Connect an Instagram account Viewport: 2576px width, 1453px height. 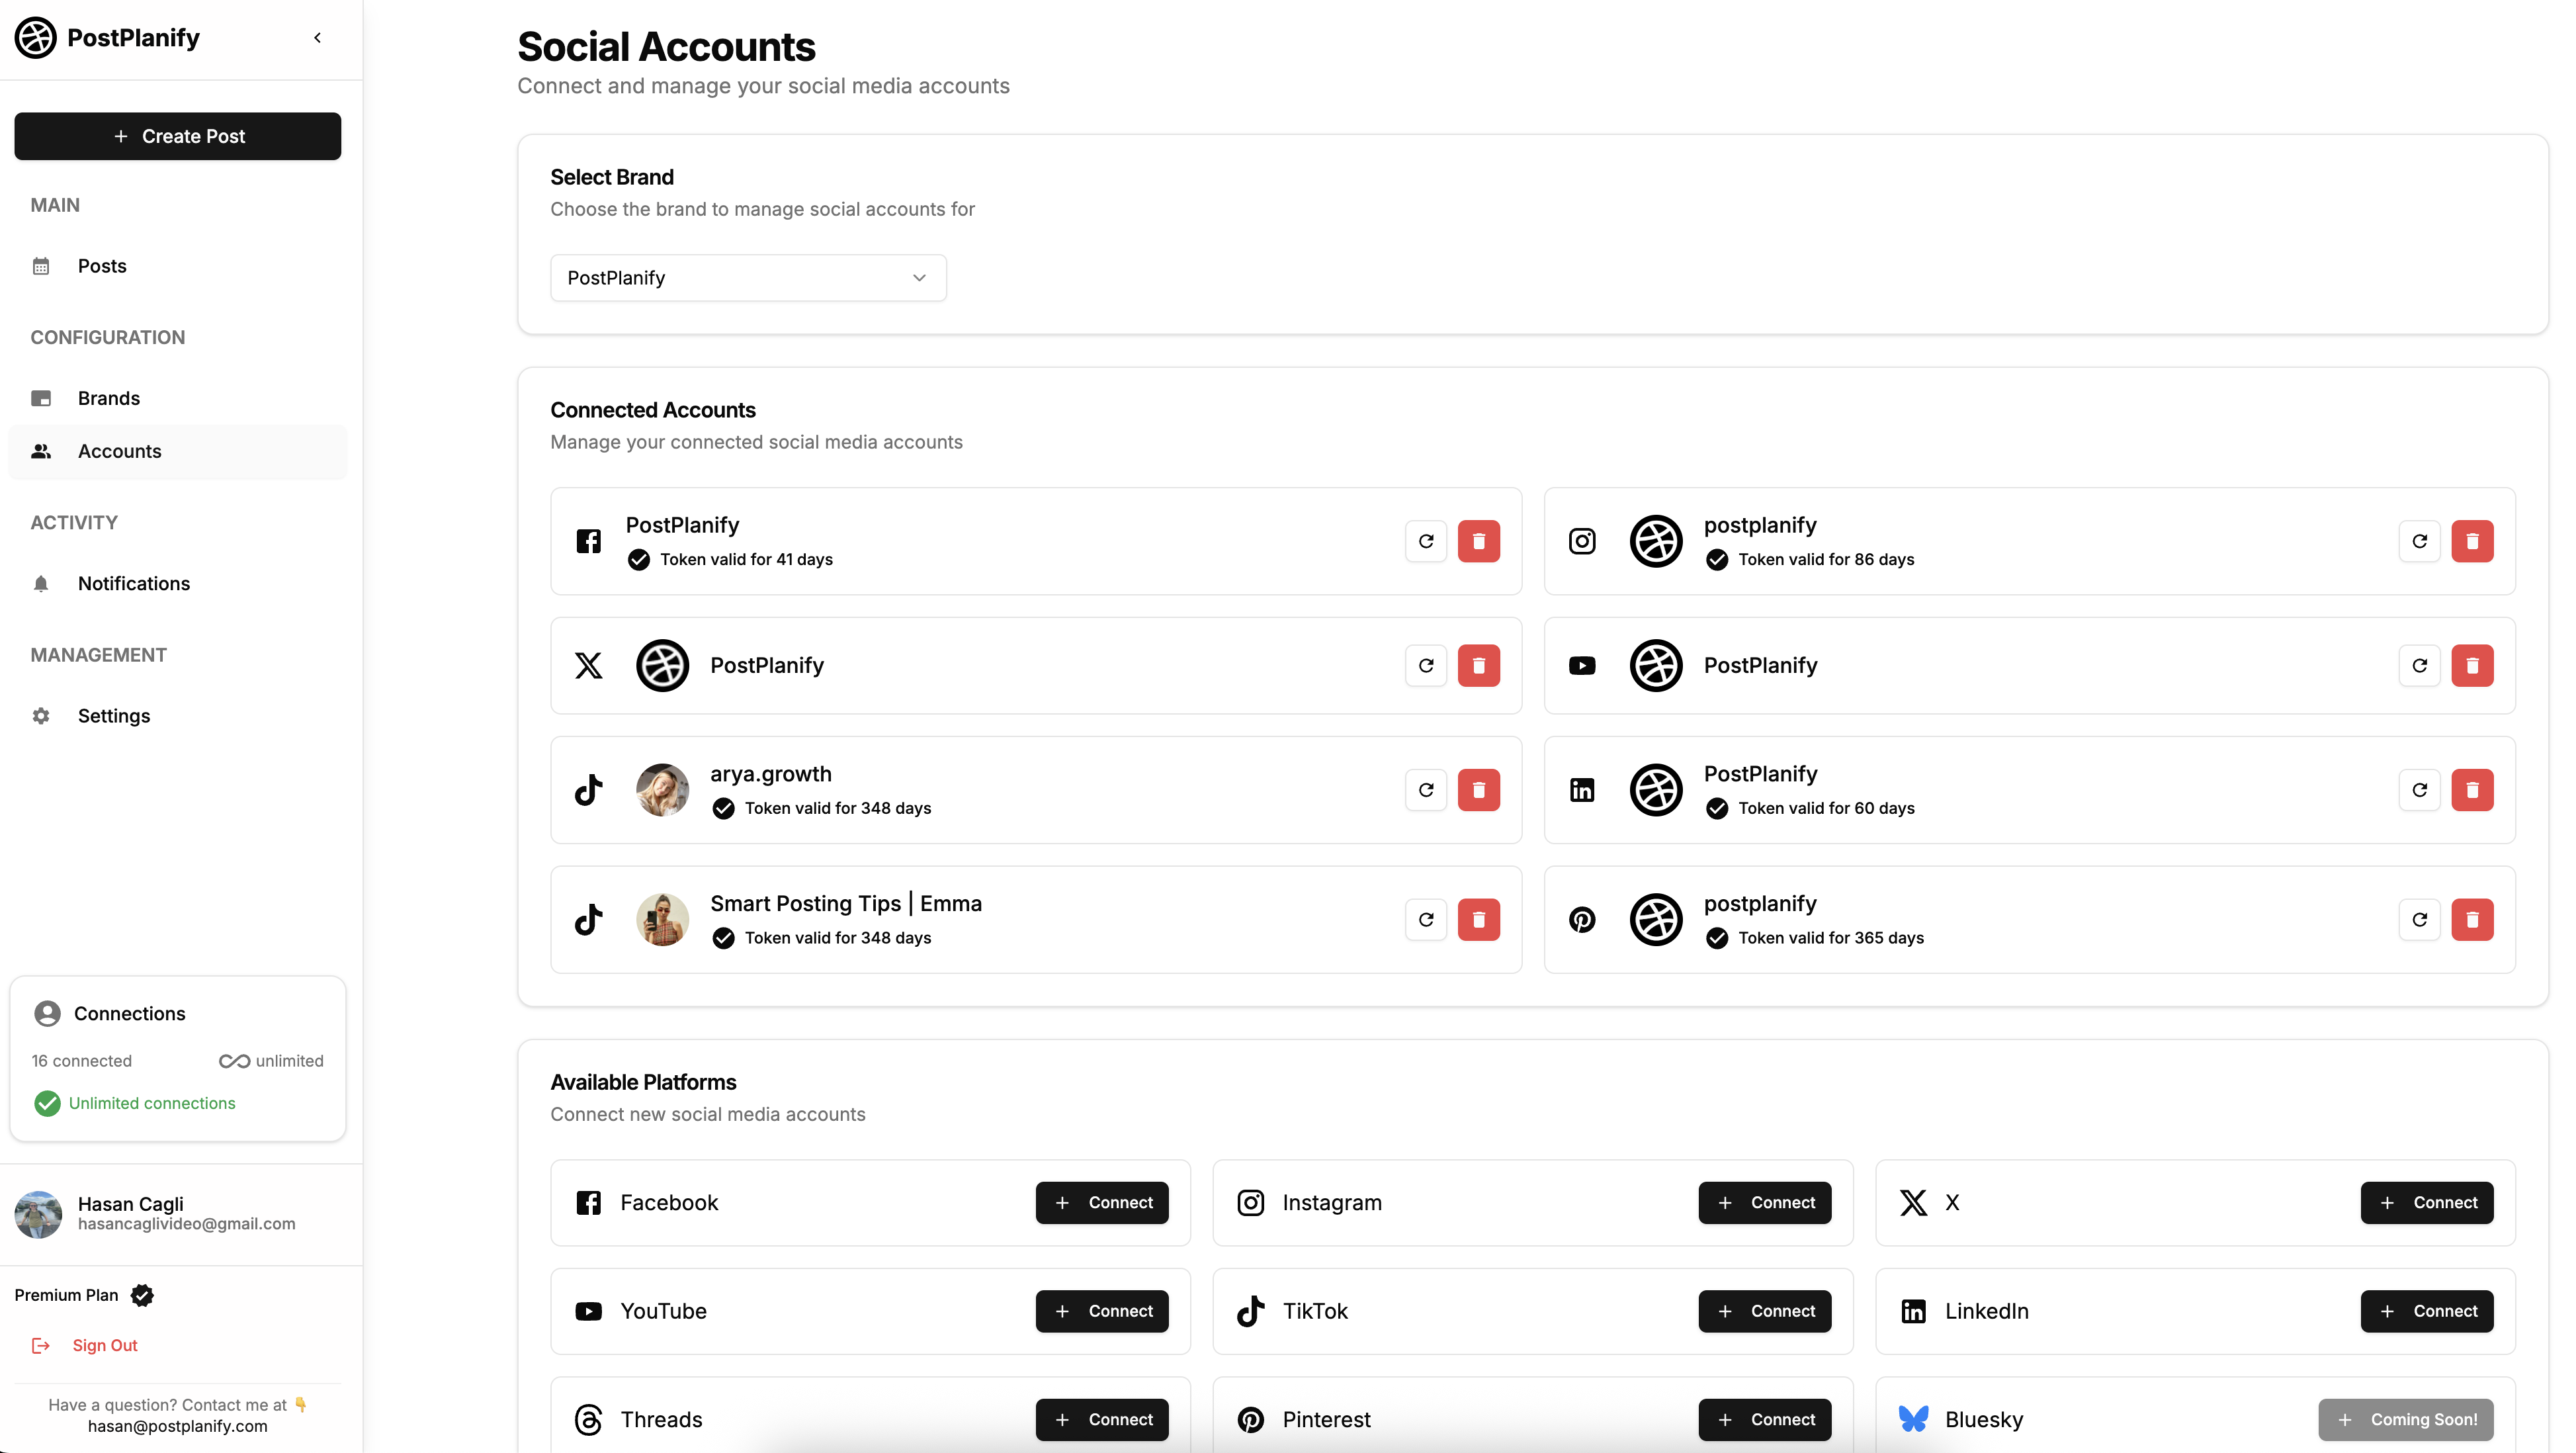pyautogui.click(x=1764, y=1203)
